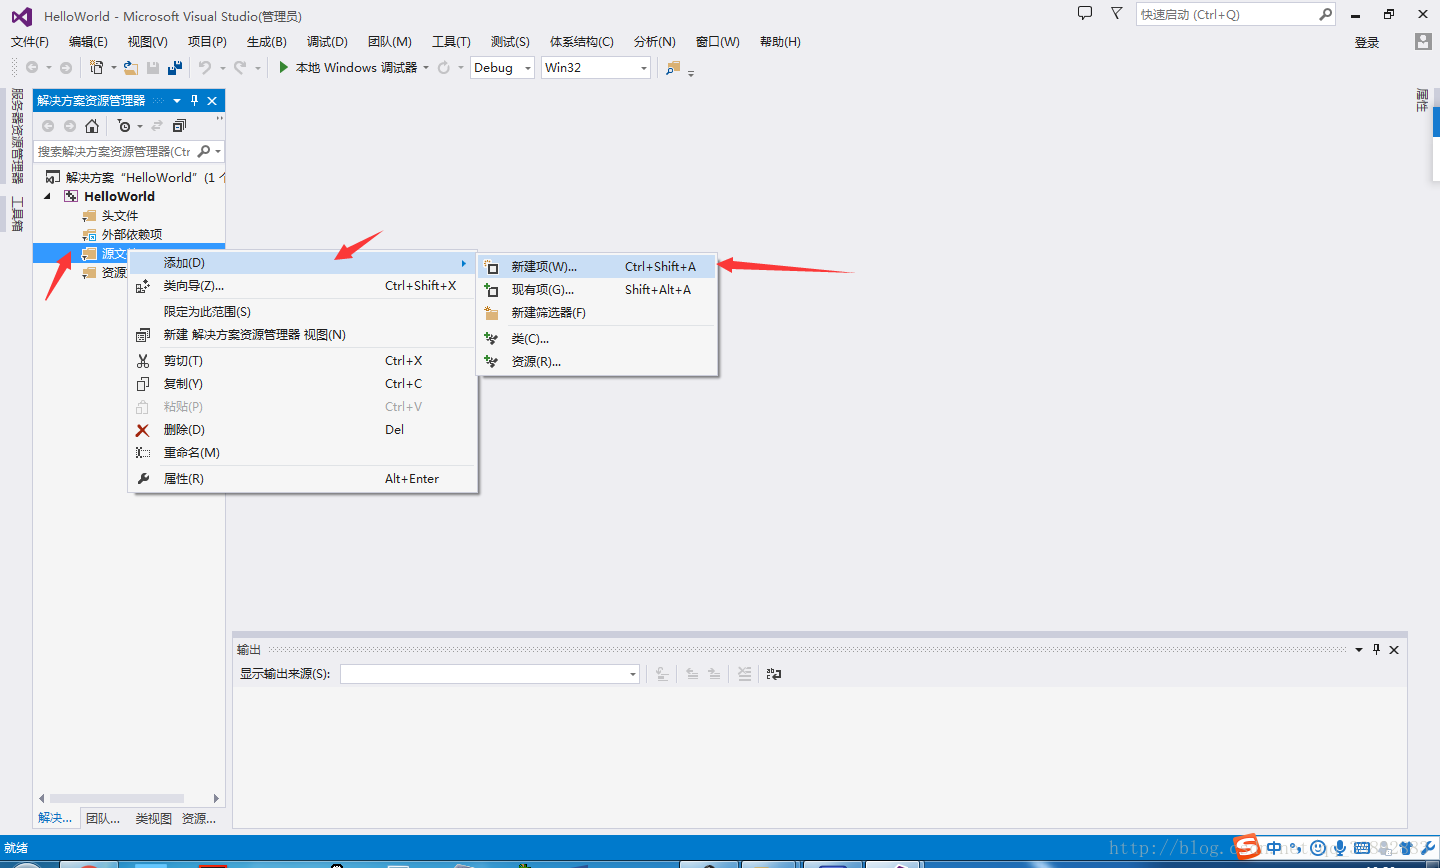Screen dimensions: 1440x868
Task: Pin the Solution Explorer panel
Action: point(195,100)
